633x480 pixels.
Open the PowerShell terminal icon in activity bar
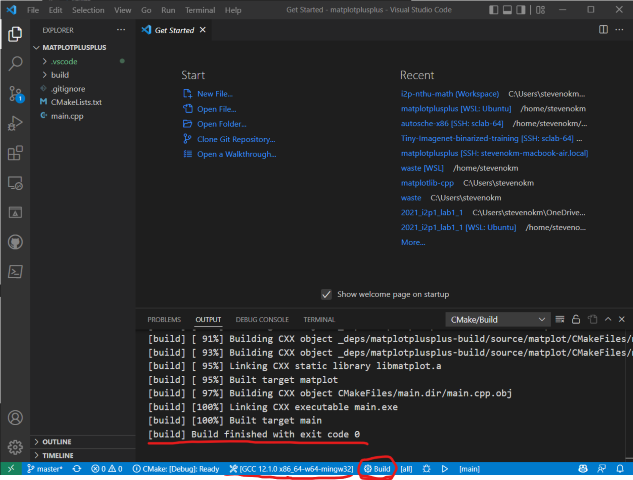pos(15,272)
